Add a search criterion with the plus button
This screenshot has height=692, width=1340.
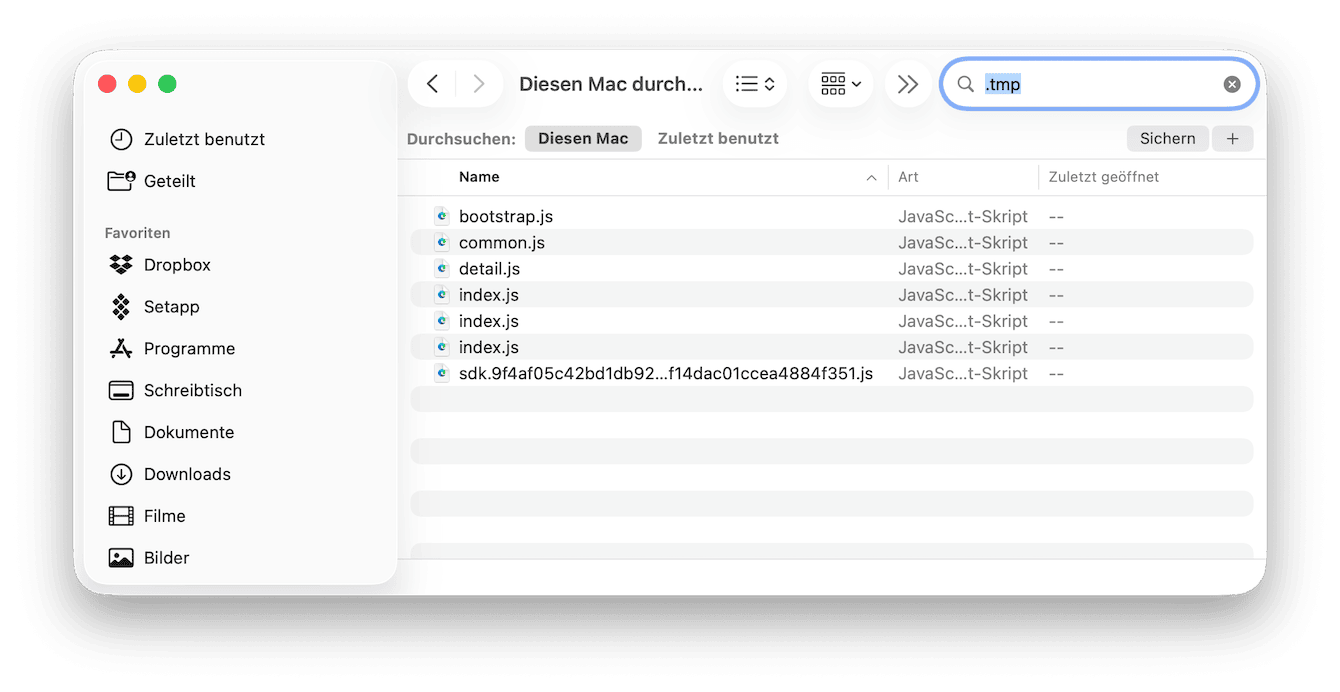(x=1233, y=138)
